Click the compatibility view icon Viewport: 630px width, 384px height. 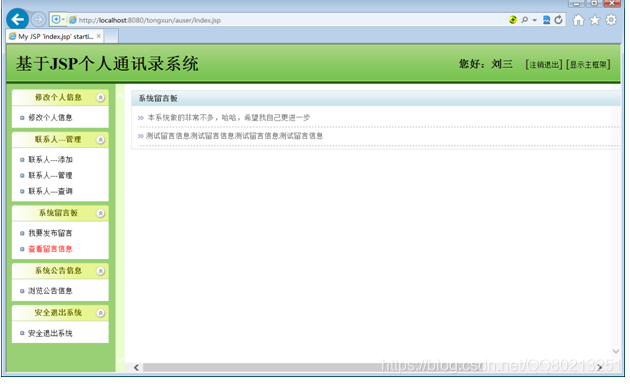coord(546,20)
